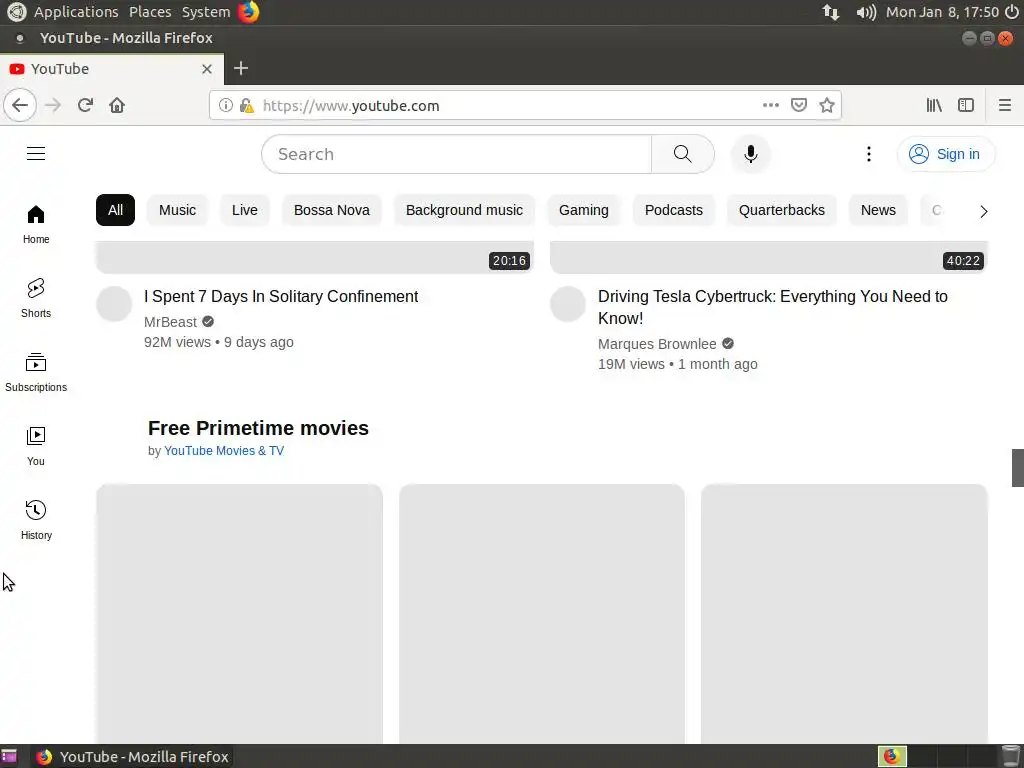This screenshot has width=1024, height=768.
Task: Open the middle Free Primetime movie thumbnail
Action: [x=541, y=613]
